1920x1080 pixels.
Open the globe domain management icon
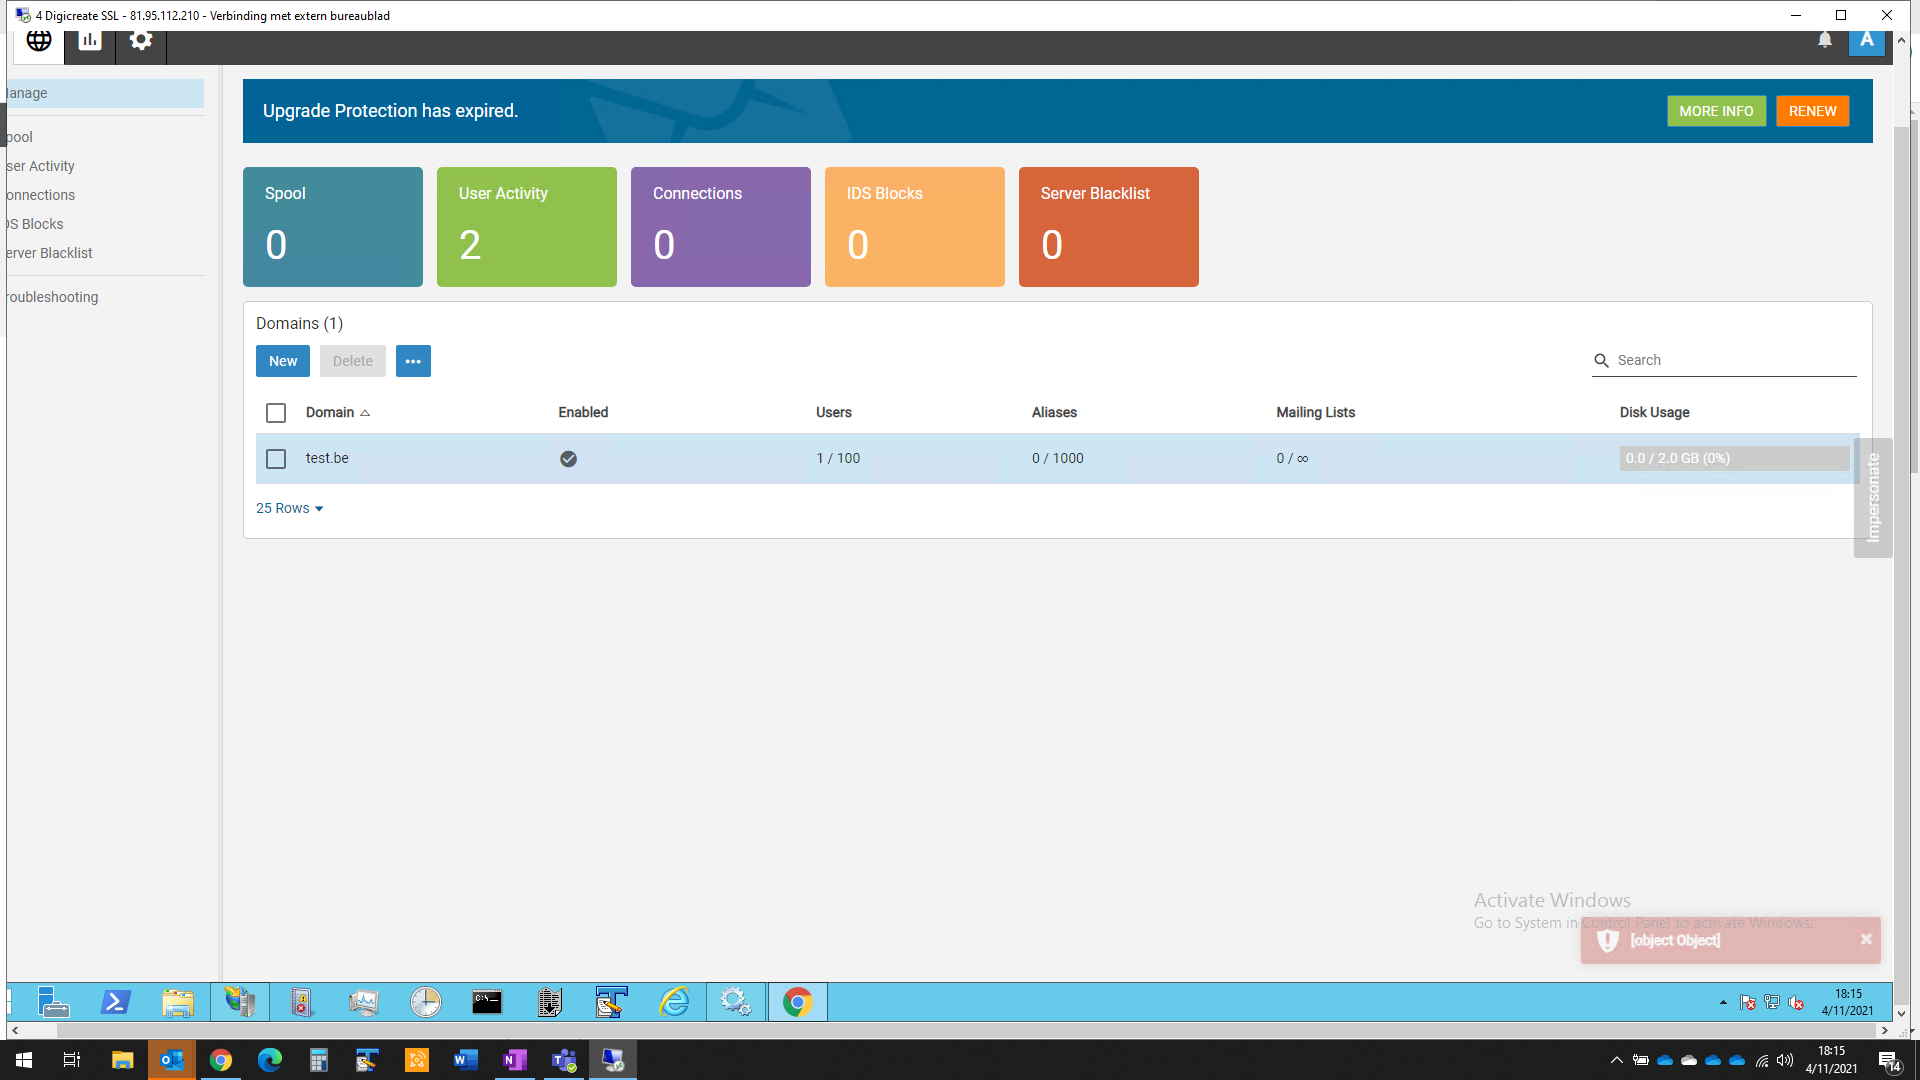pos(39,41)
